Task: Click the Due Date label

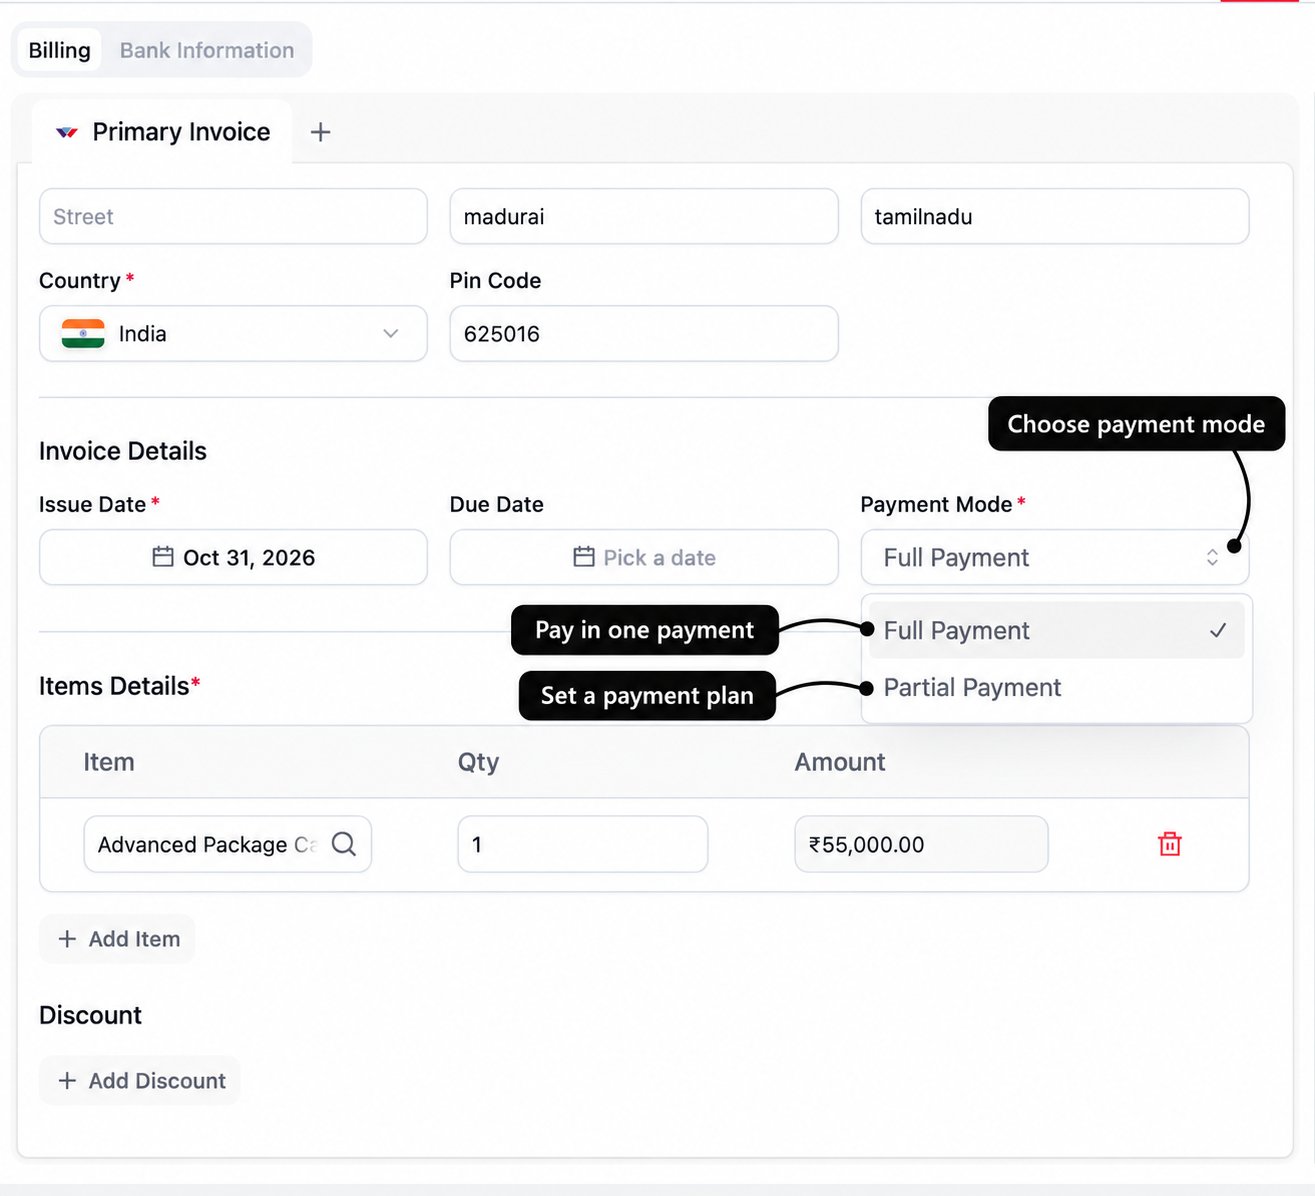Action: (496, 505)
